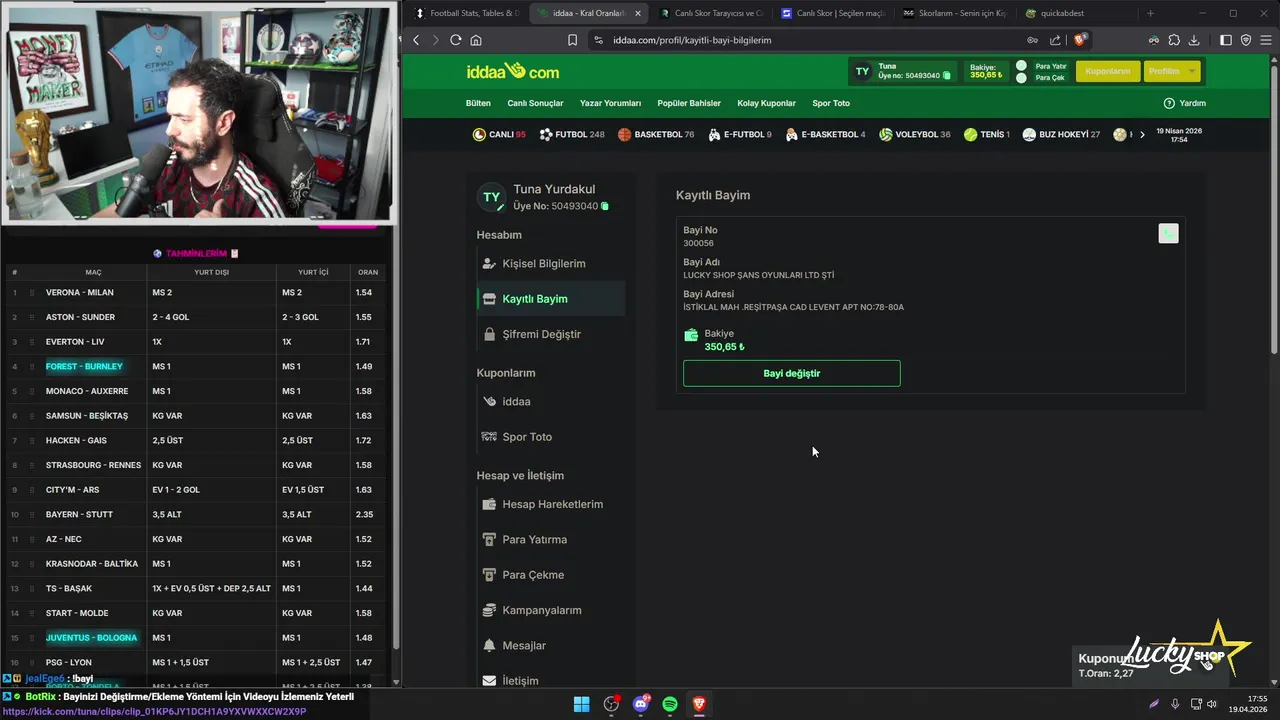Viewport: 1280px width, 720px height.
Task: Toggle the browser sidebar panel icon
Action: pos(1226,40)
